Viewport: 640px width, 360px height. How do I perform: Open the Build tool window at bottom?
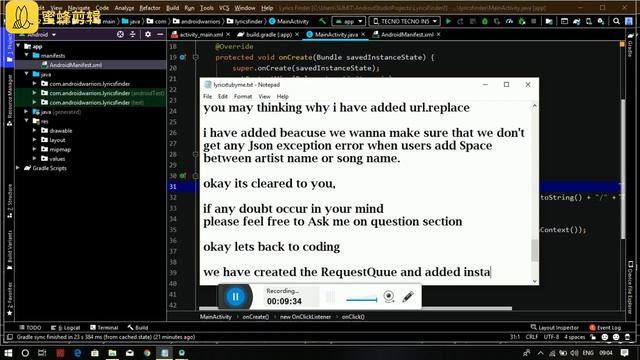(x=138, y=327)
